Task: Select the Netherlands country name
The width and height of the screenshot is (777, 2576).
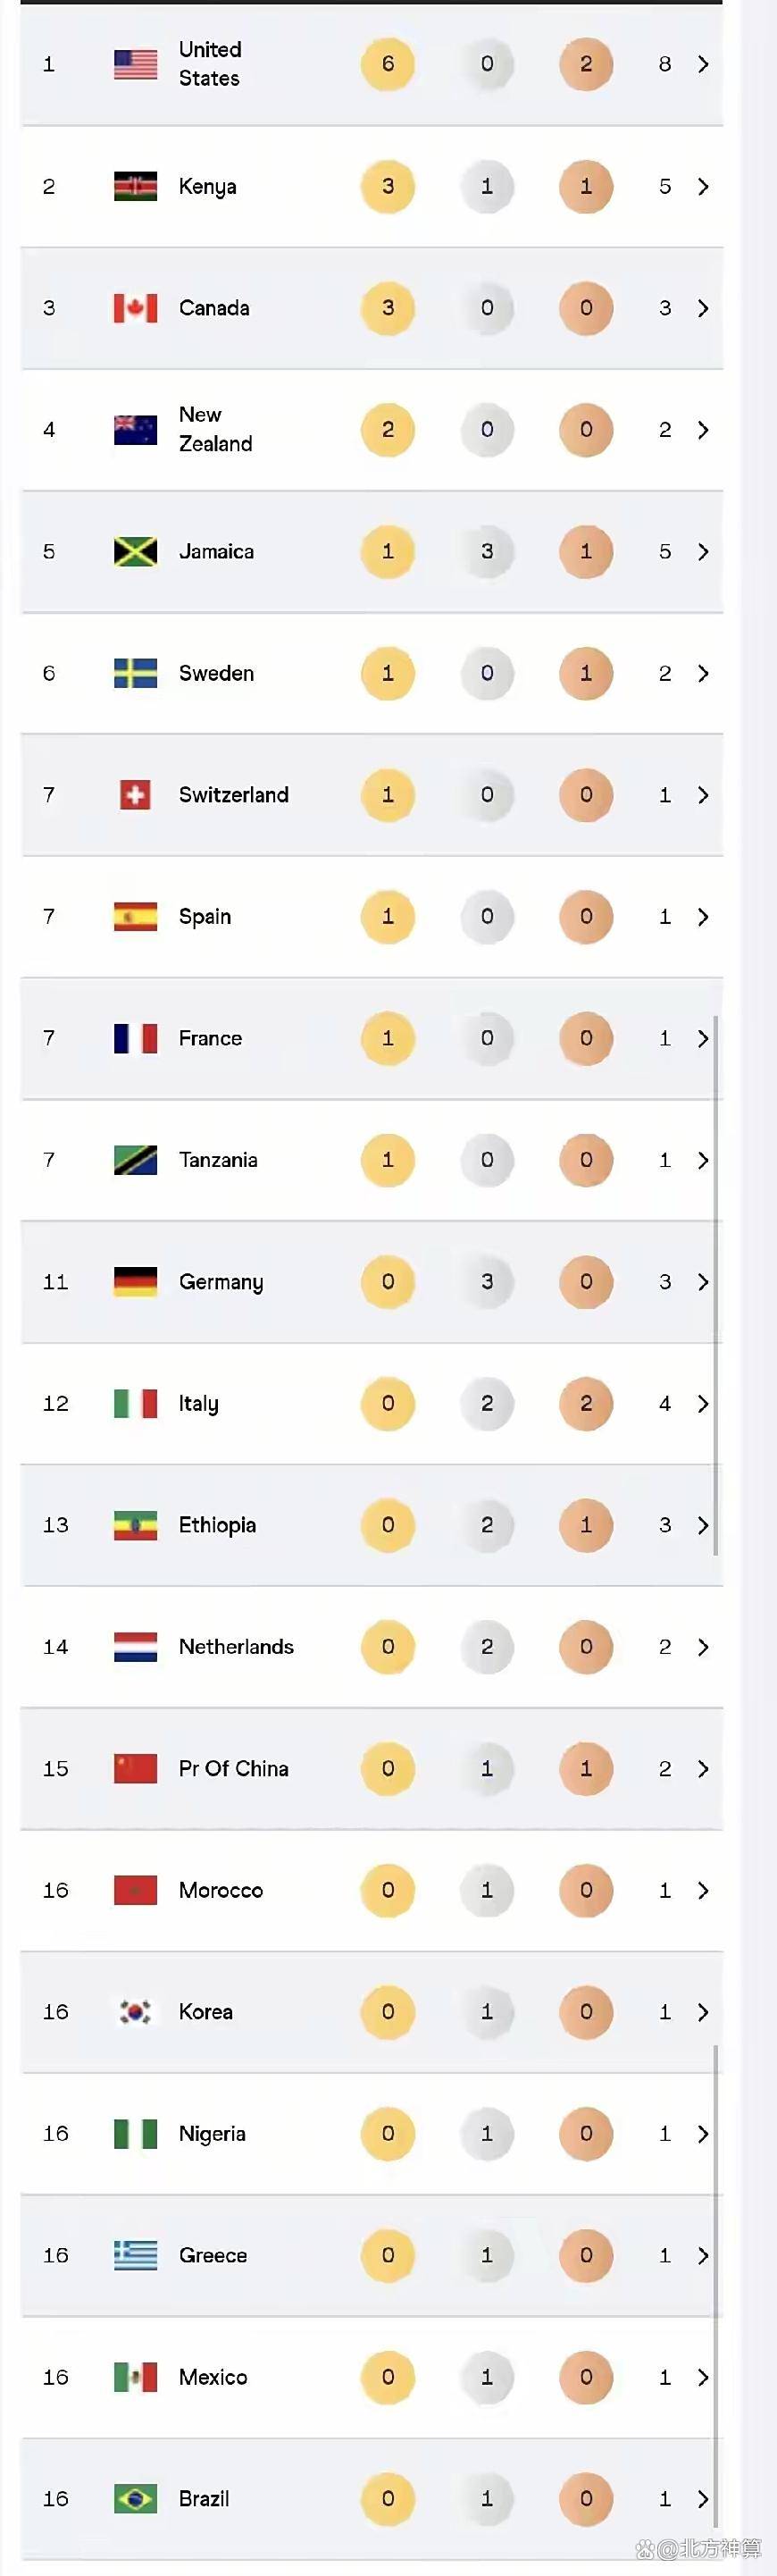Action: click(236, 1647)
